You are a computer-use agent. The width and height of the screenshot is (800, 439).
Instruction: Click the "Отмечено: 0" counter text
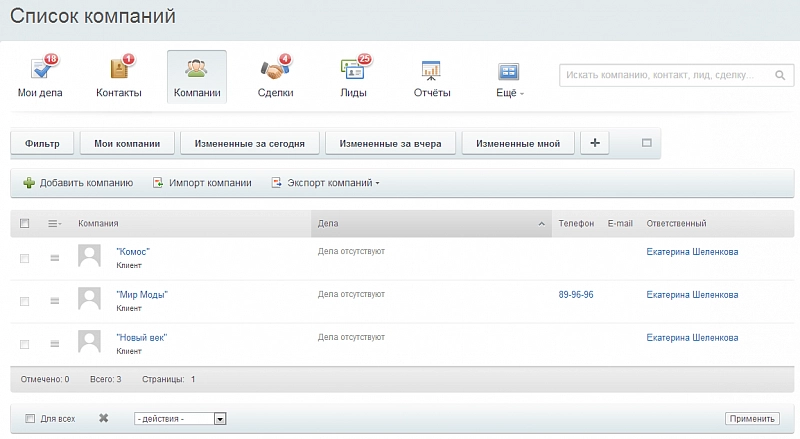point(45,379)
